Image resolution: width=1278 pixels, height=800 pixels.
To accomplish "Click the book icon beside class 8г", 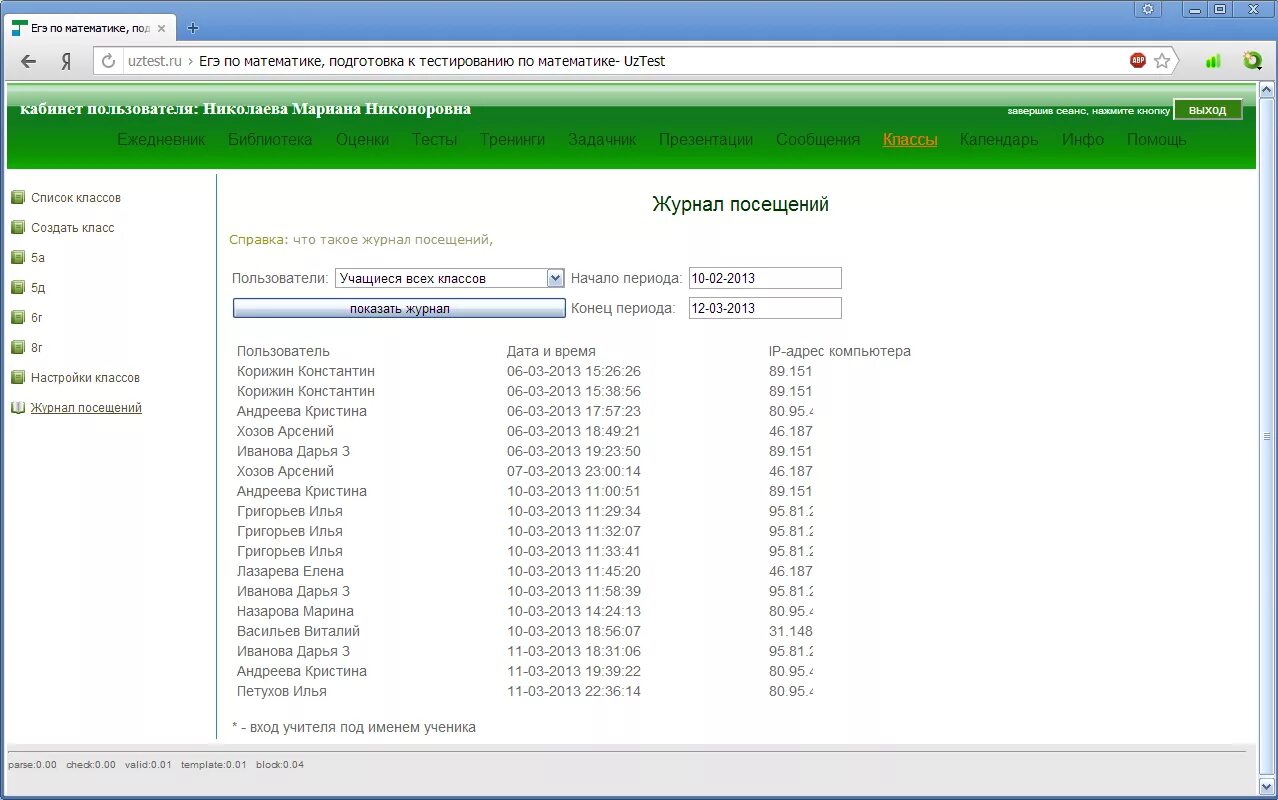I will 18,348.
